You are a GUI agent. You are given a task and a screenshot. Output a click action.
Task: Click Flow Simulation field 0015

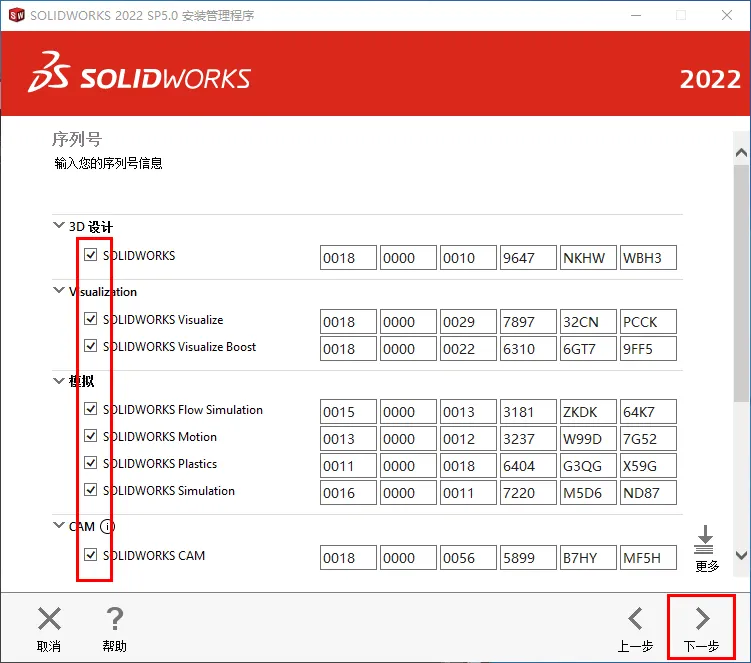click(x=348, y=412)
